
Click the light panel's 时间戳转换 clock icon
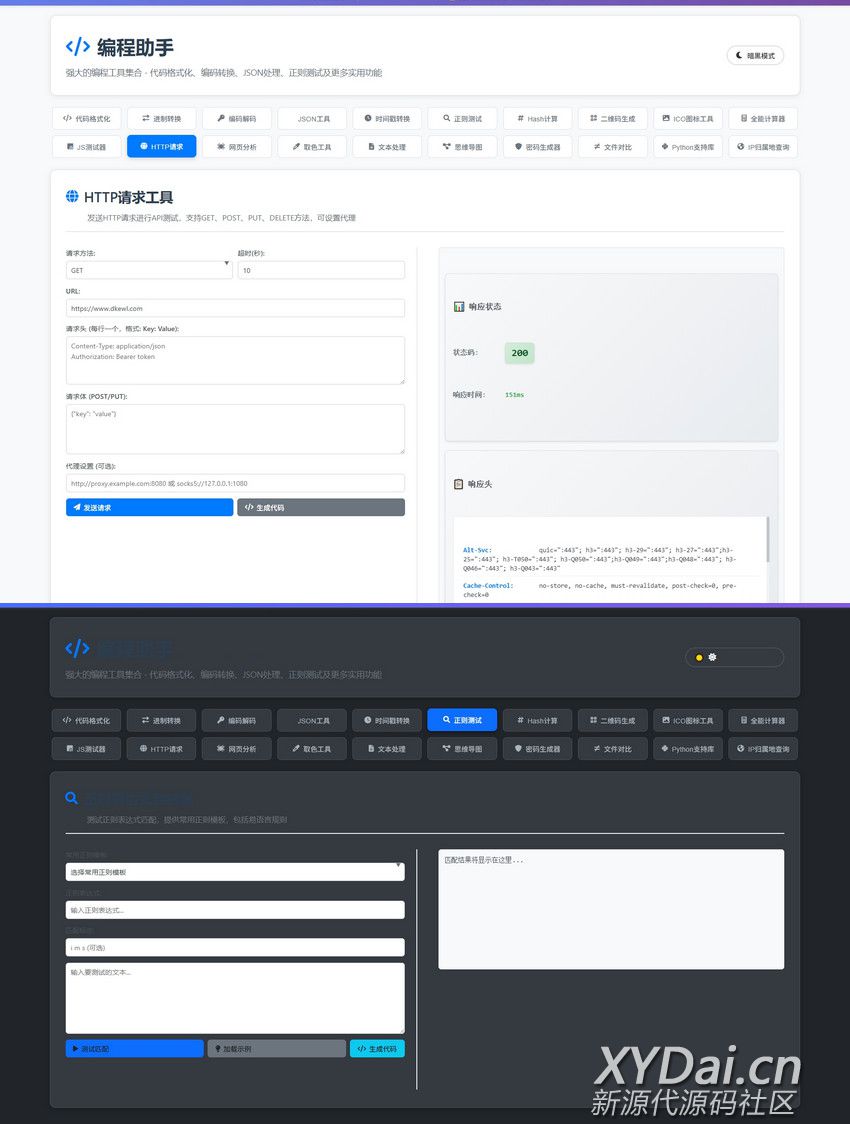click(x=368, y=118)
